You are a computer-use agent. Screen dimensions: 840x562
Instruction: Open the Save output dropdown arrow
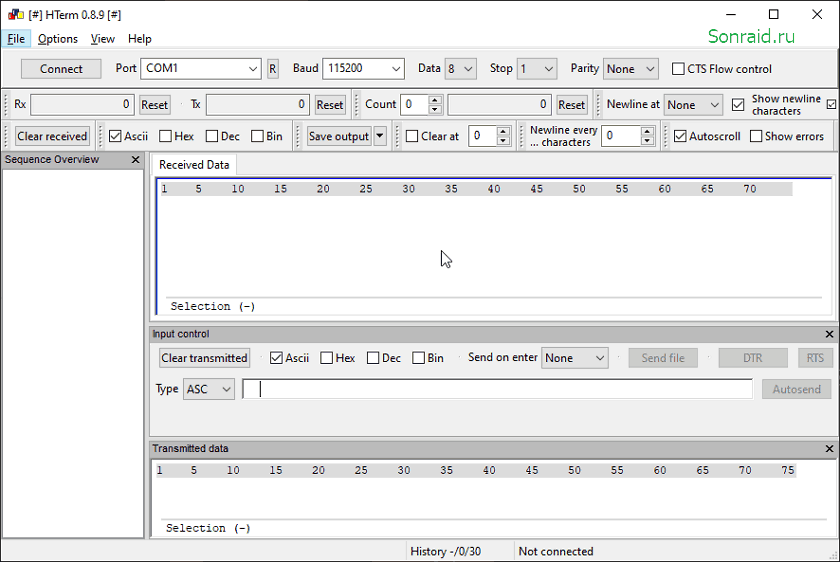click(x=380, y=136)
